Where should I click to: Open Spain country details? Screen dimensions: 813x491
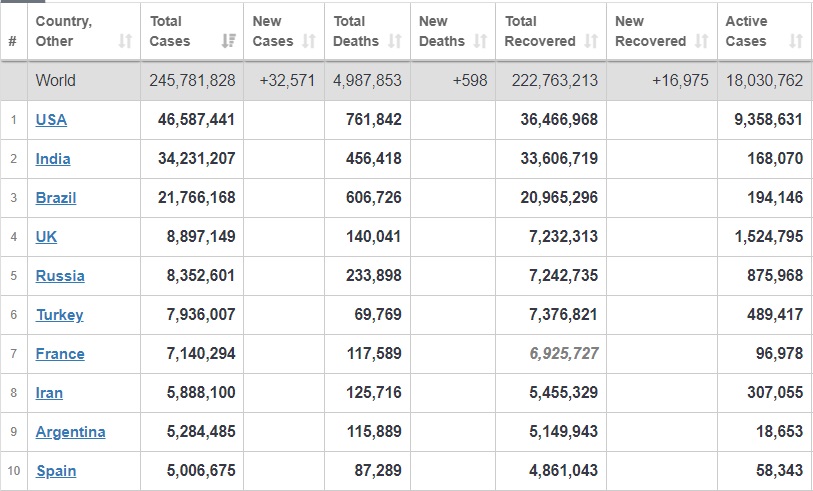click(56, 471)
